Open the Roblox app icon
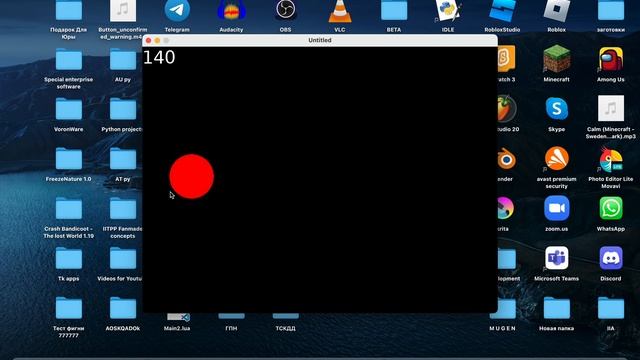This screenshot has width=640, height=360. pyautogui.click(x=556, y=10)
